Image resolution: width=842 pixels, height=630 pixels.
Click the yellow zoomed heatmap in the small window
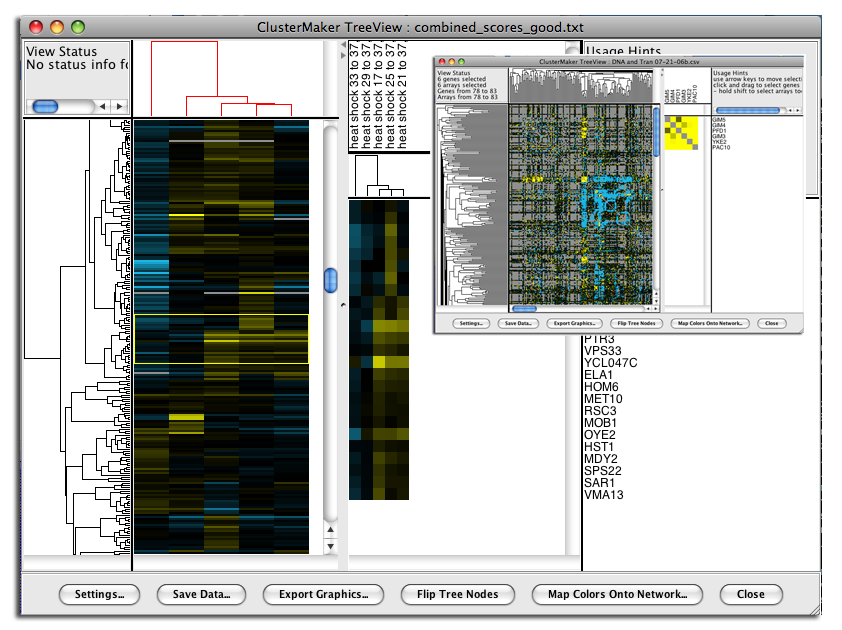(x=683, y=134)
